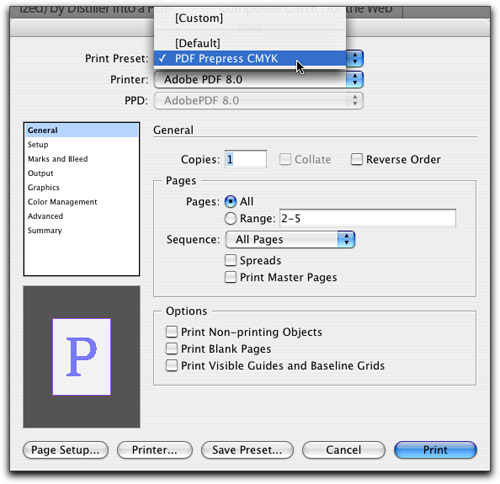Screen dimensions: 500x484
Task: Open the Print Preset dropdown arrows
Action: [x=355, y=59]
